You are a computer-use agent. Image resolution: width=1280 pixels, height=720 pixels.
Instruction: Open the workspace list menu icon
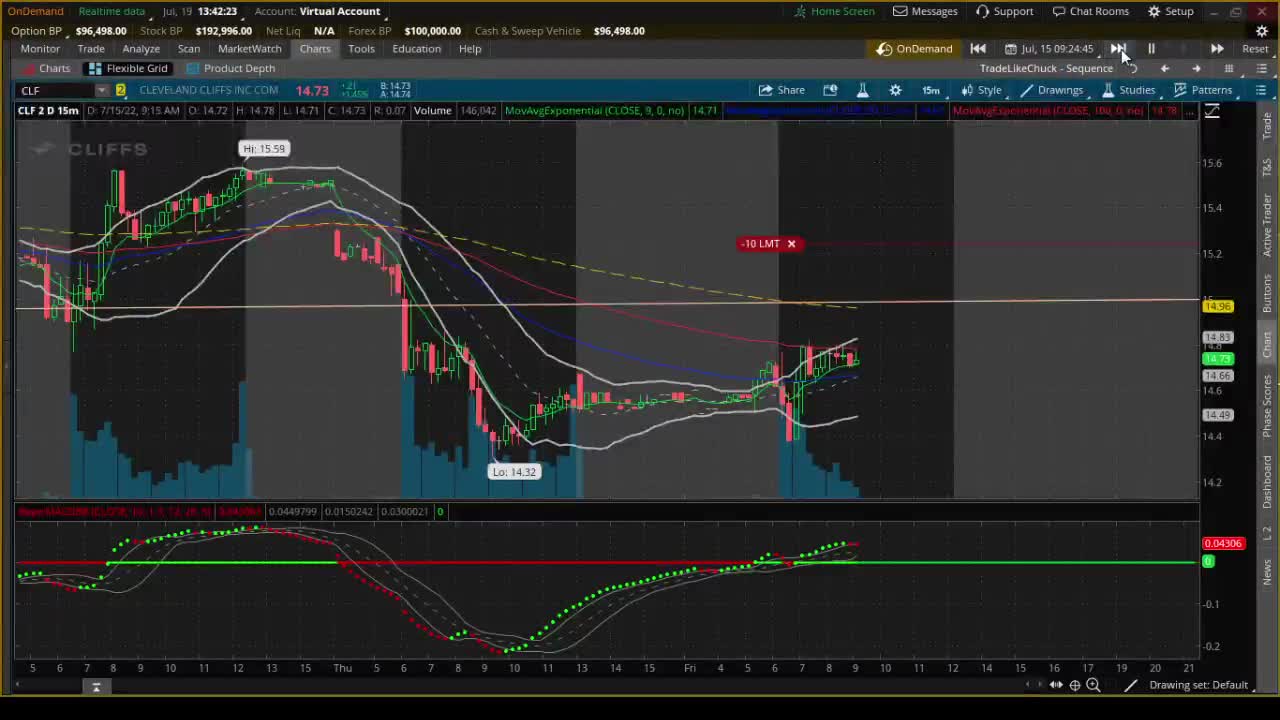1261,68
